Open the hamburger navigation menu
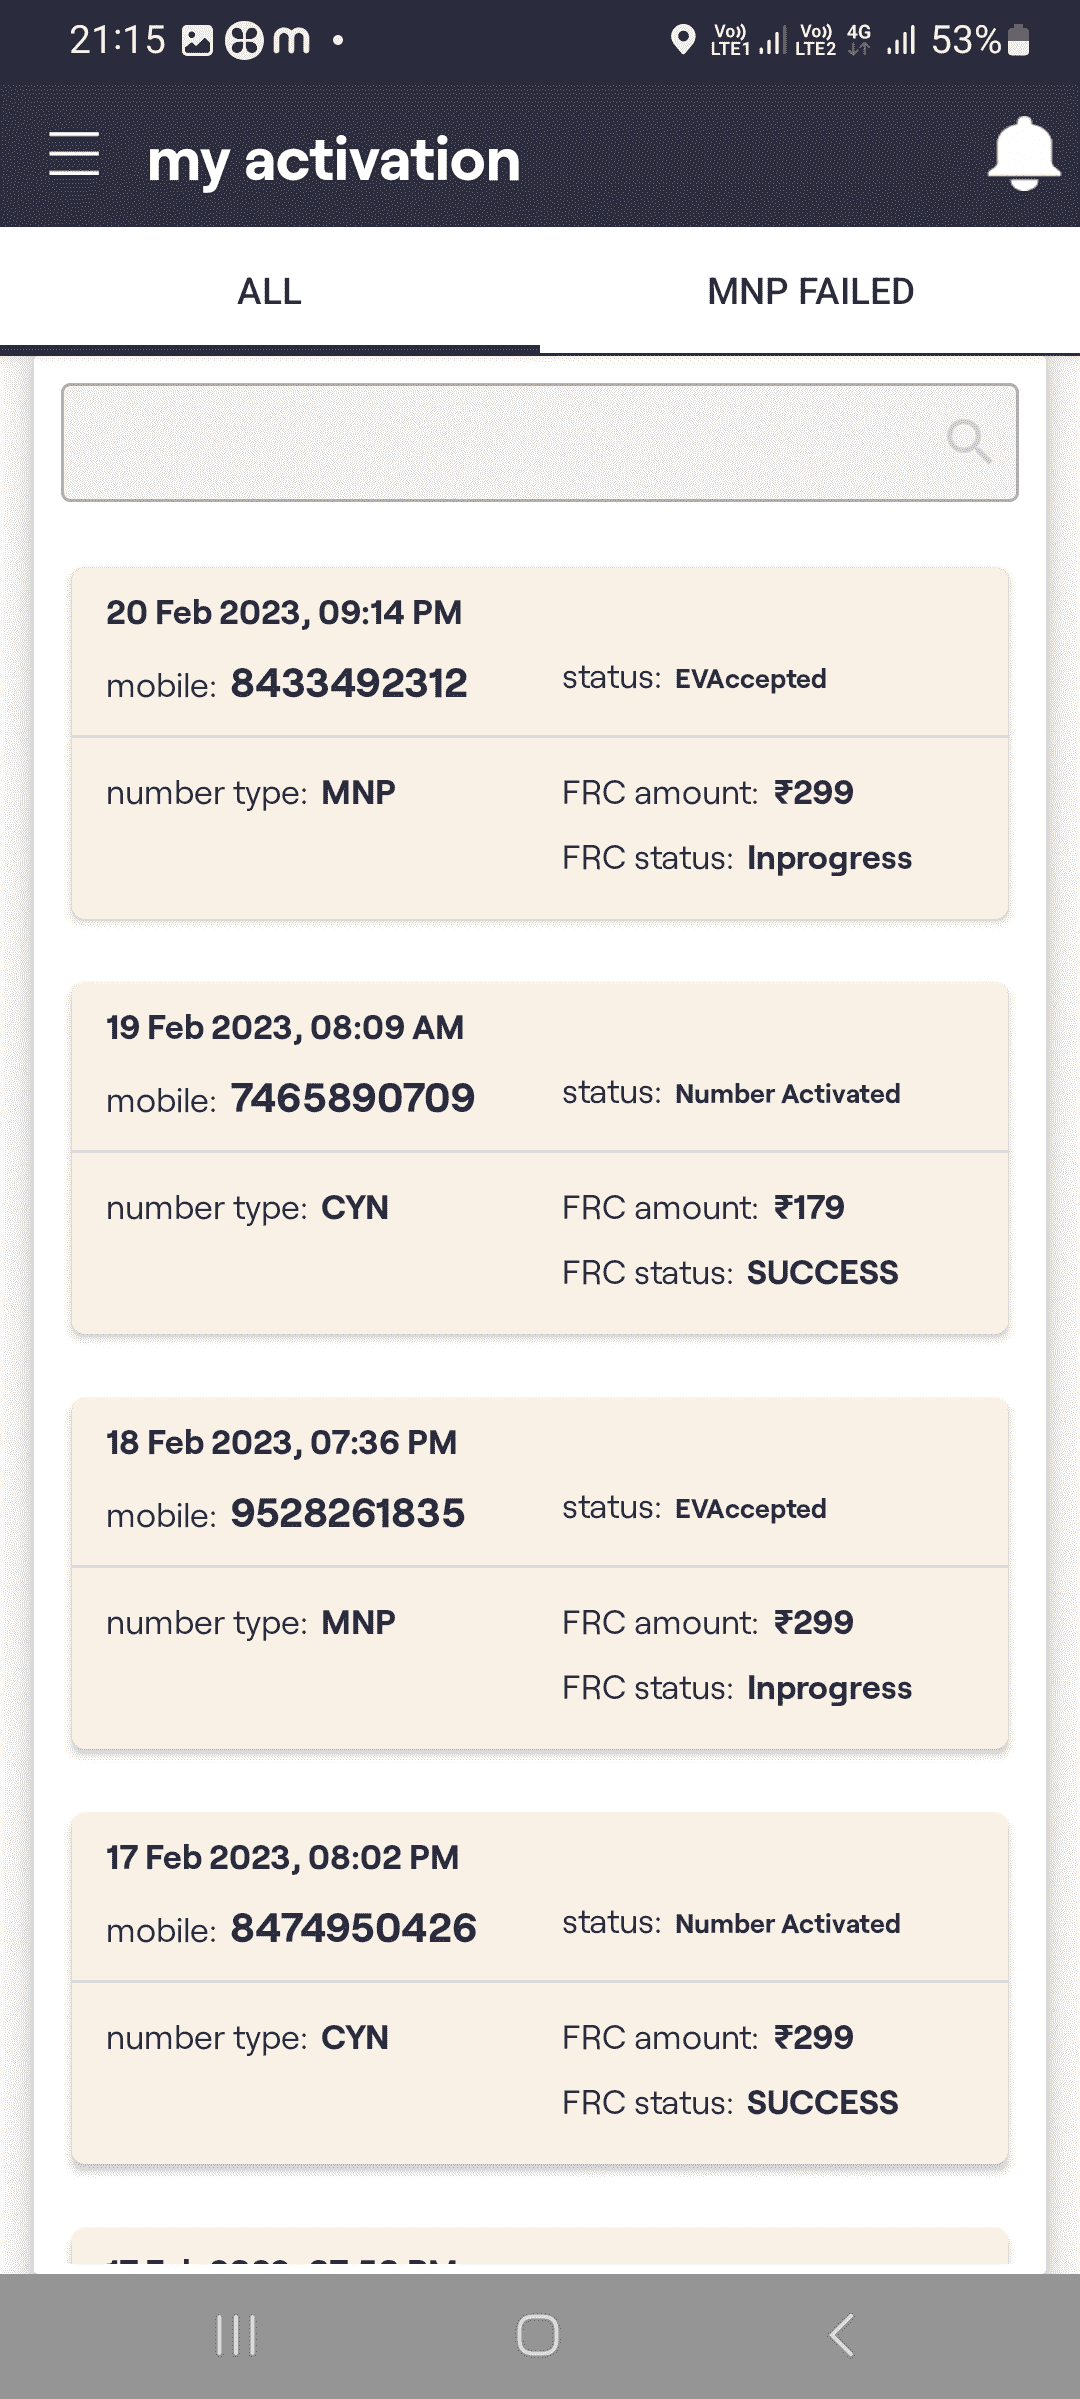The image size is (1080, 2399). click(74, 155)
